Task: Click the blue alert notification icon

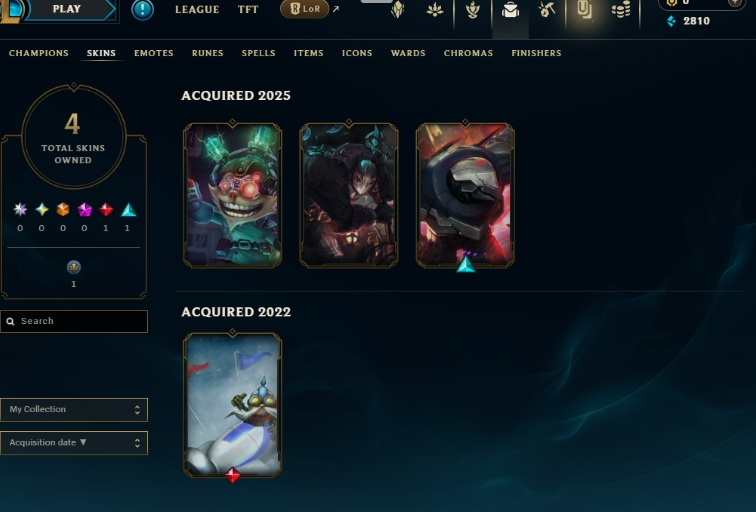Action: click(x=142, y=10)
